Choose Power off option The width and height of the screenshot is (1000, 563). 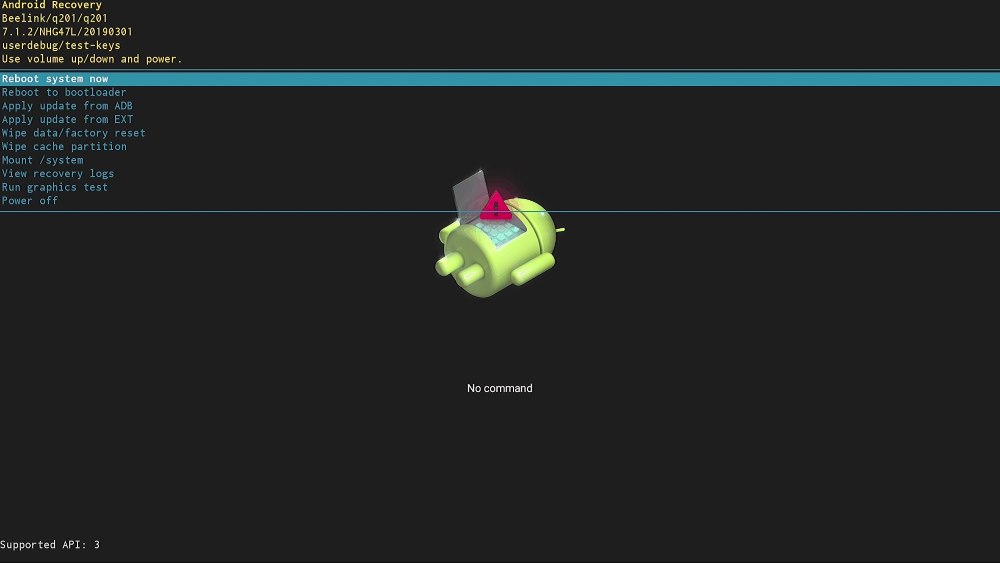pos(29,201)
